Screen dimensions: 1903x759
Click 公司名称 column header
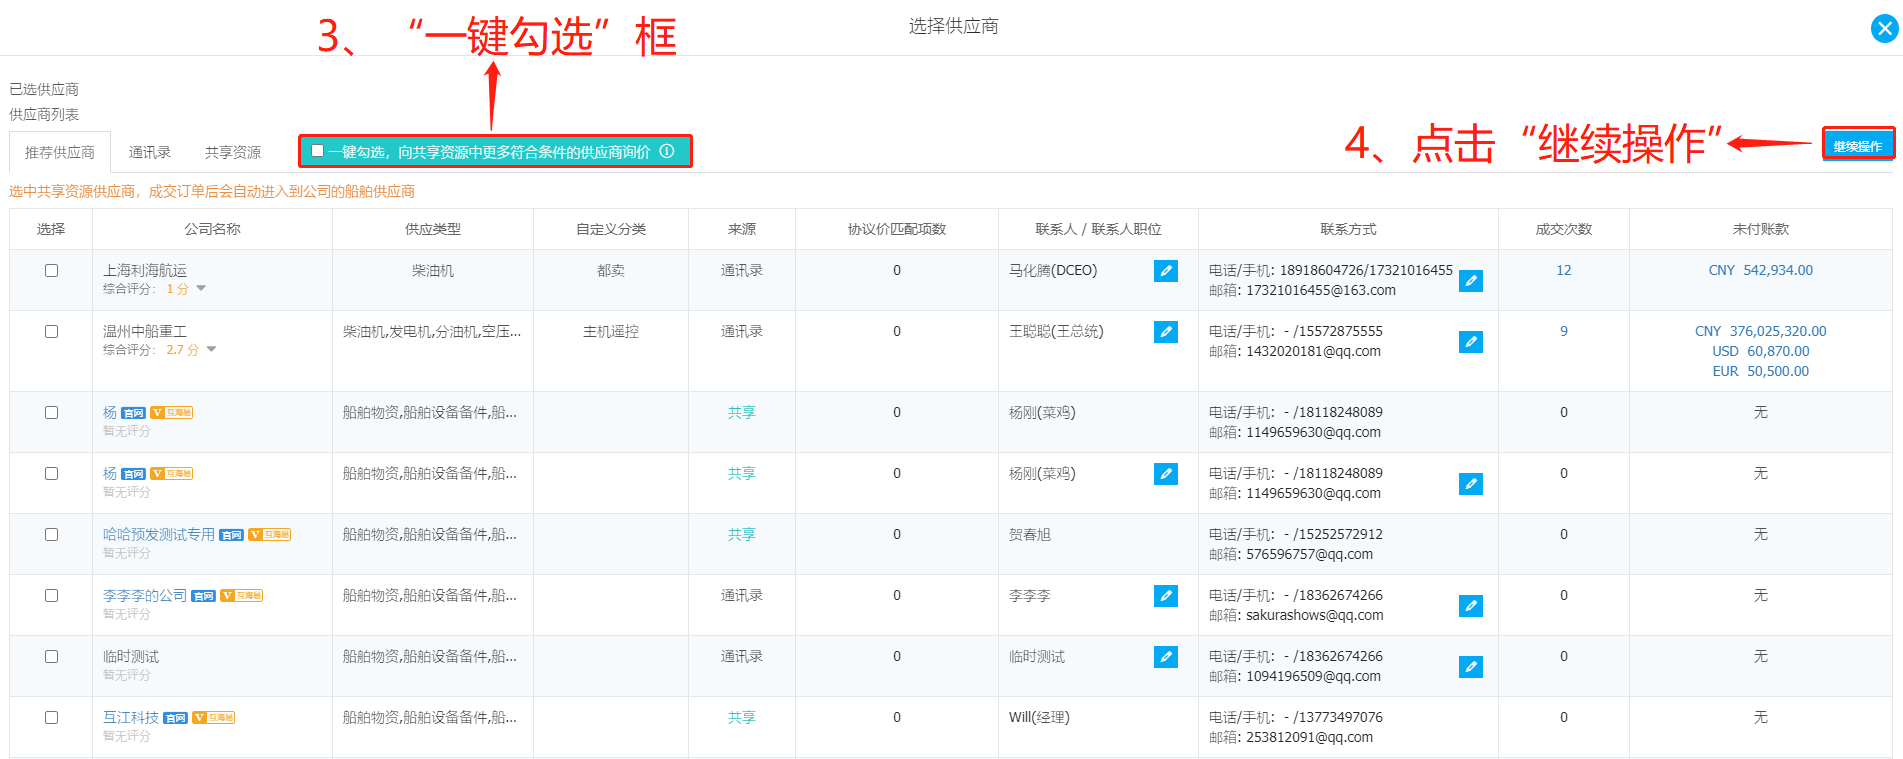coord(212,229)
